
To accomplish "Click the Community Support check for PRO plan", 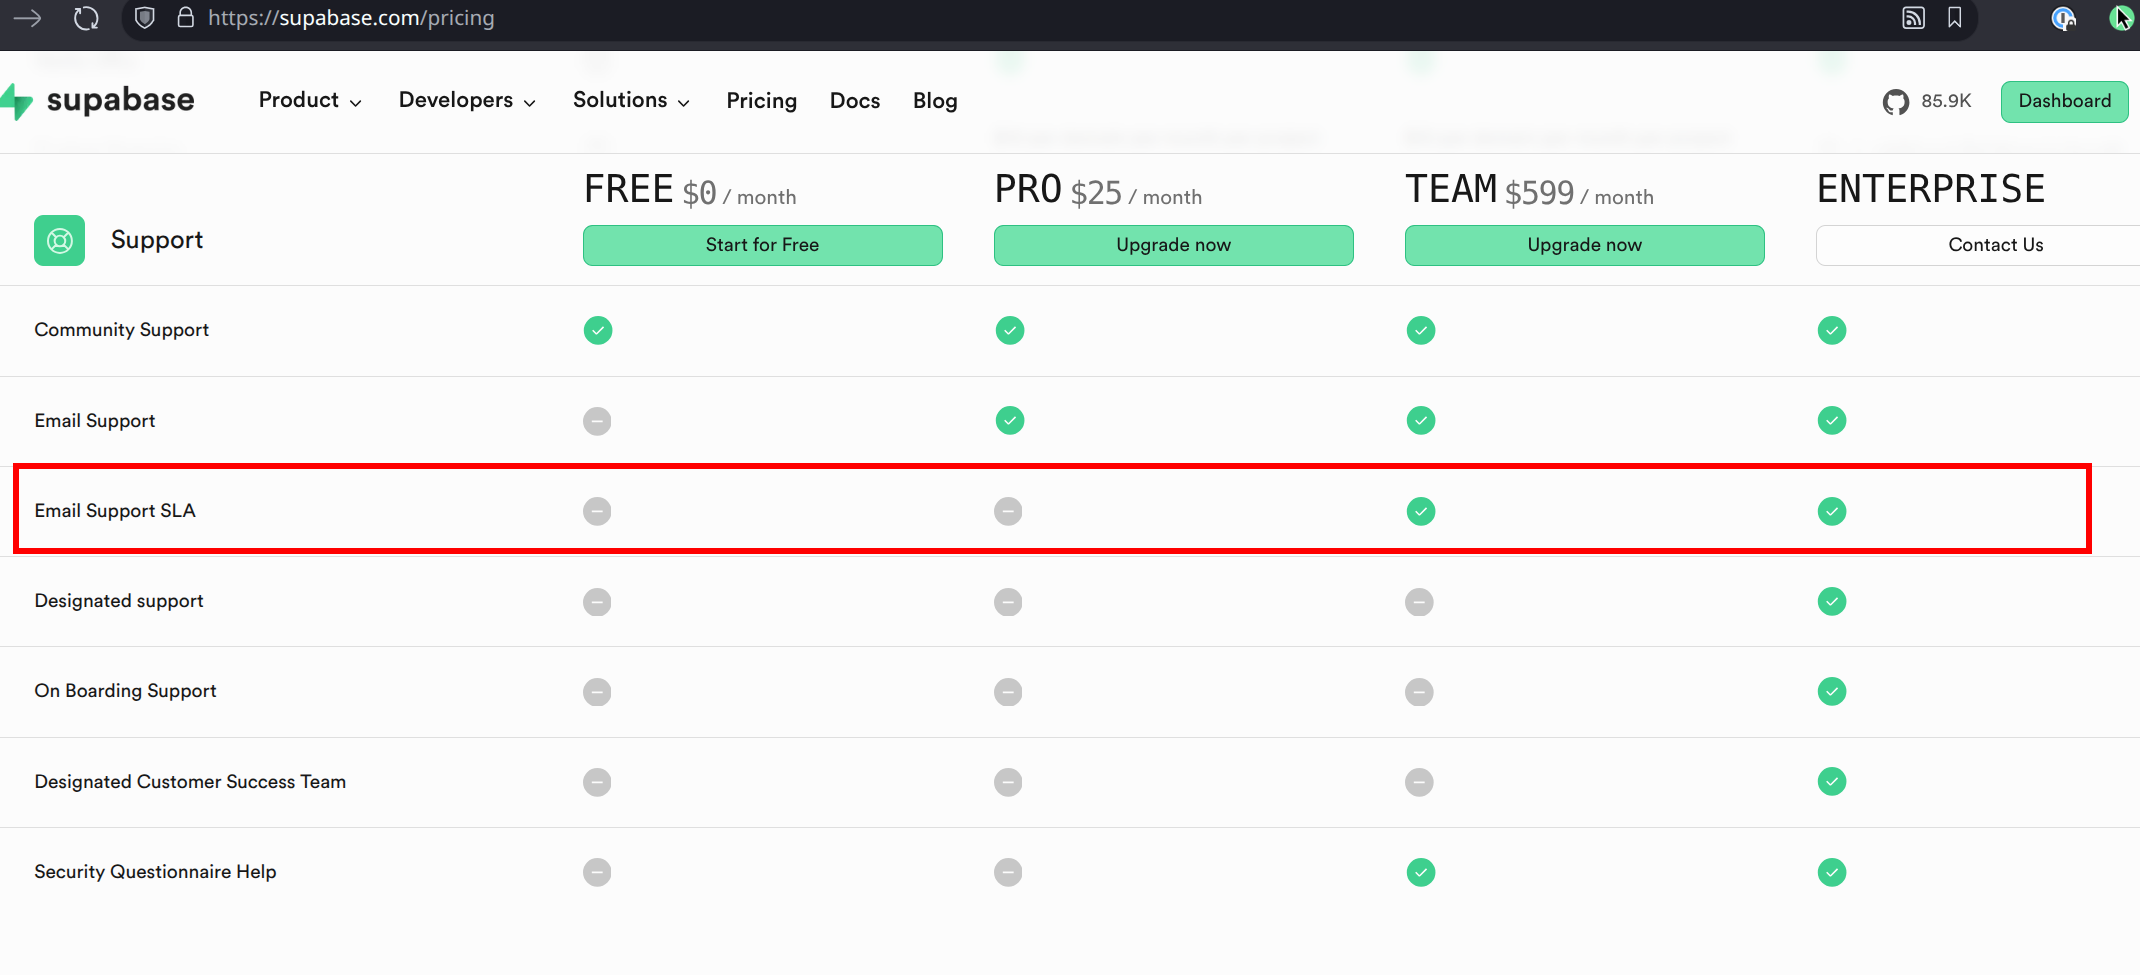I will point(1009,330).
